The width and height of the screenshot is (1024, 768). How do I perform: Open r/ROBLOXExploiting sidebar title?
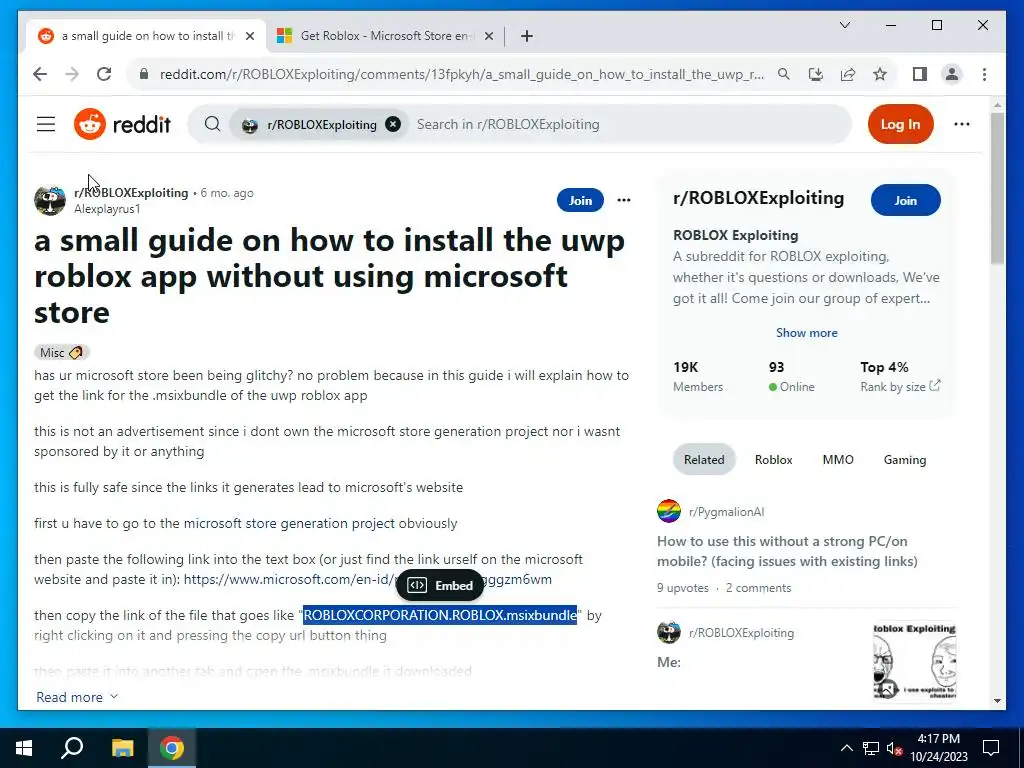pyautogui.click(x=758, y=198)
